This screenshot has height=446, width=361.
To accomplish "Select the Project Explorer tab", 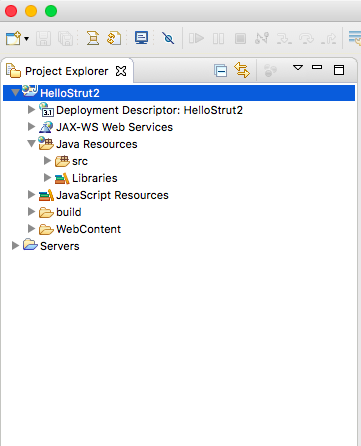I will pyautogui.click(x=67, y=71).
